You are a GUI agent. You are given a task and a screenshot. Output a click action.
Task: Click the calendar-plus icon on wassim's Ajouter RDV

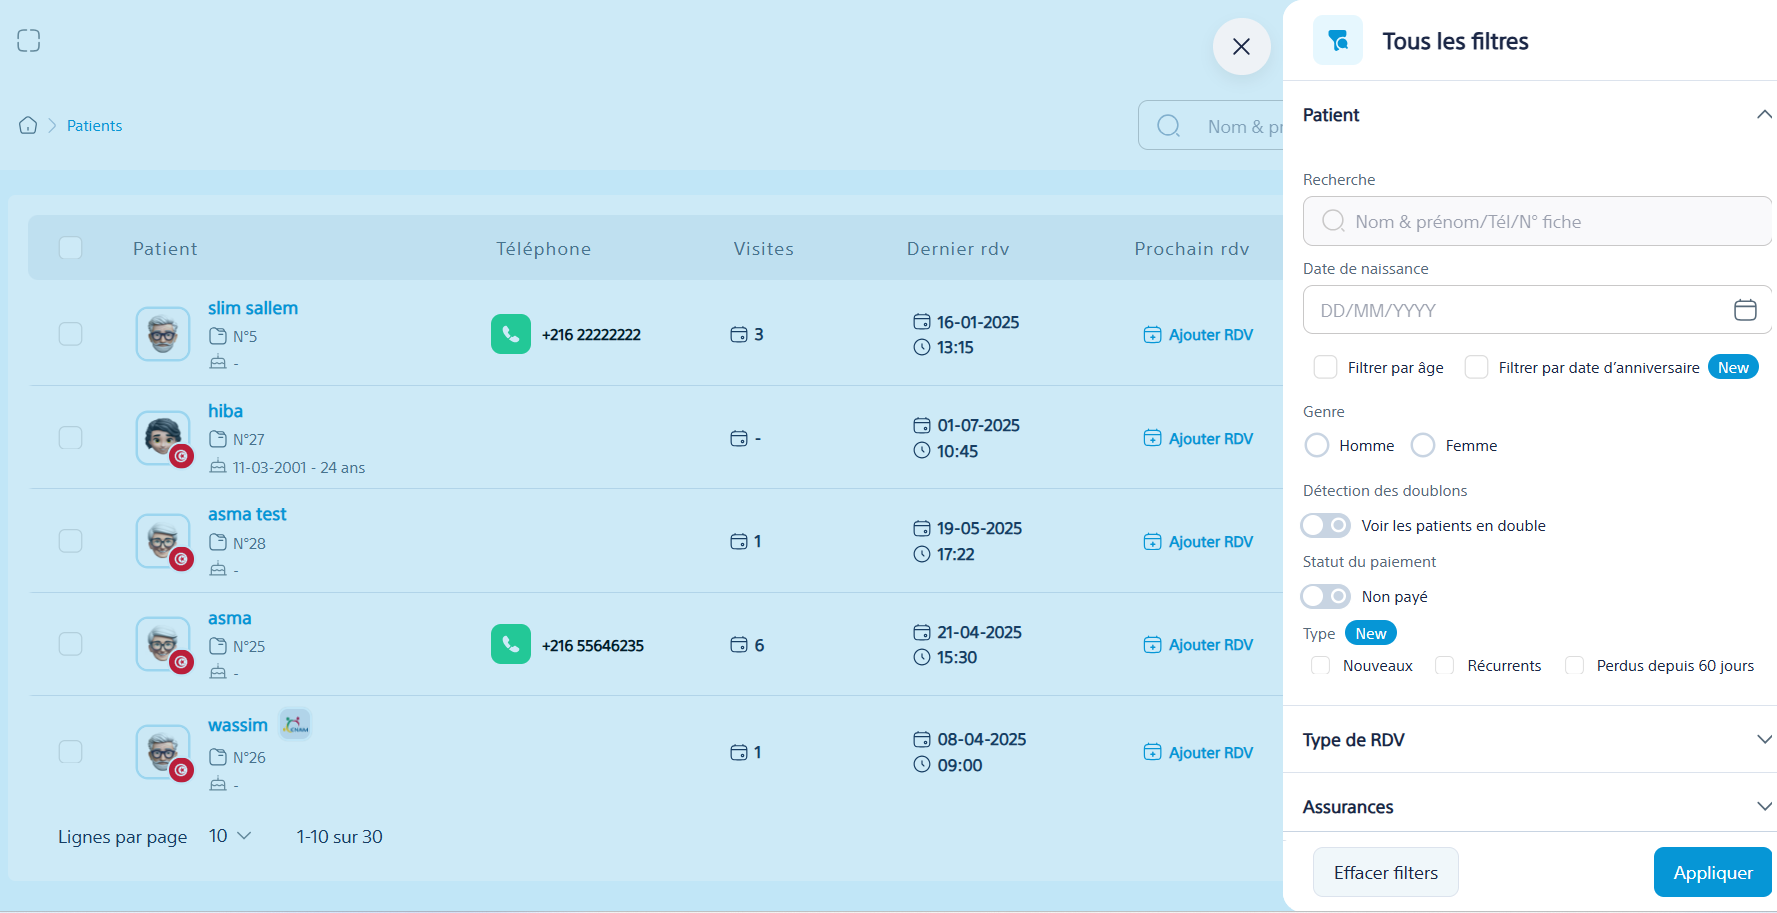click(x=1152, y=752)
